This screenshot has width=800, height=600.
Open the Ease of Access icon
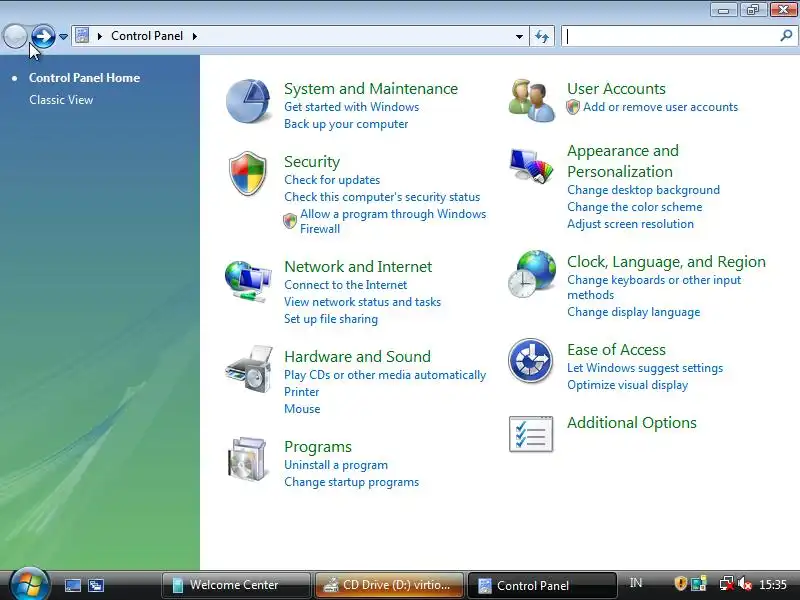coord(531,361)
